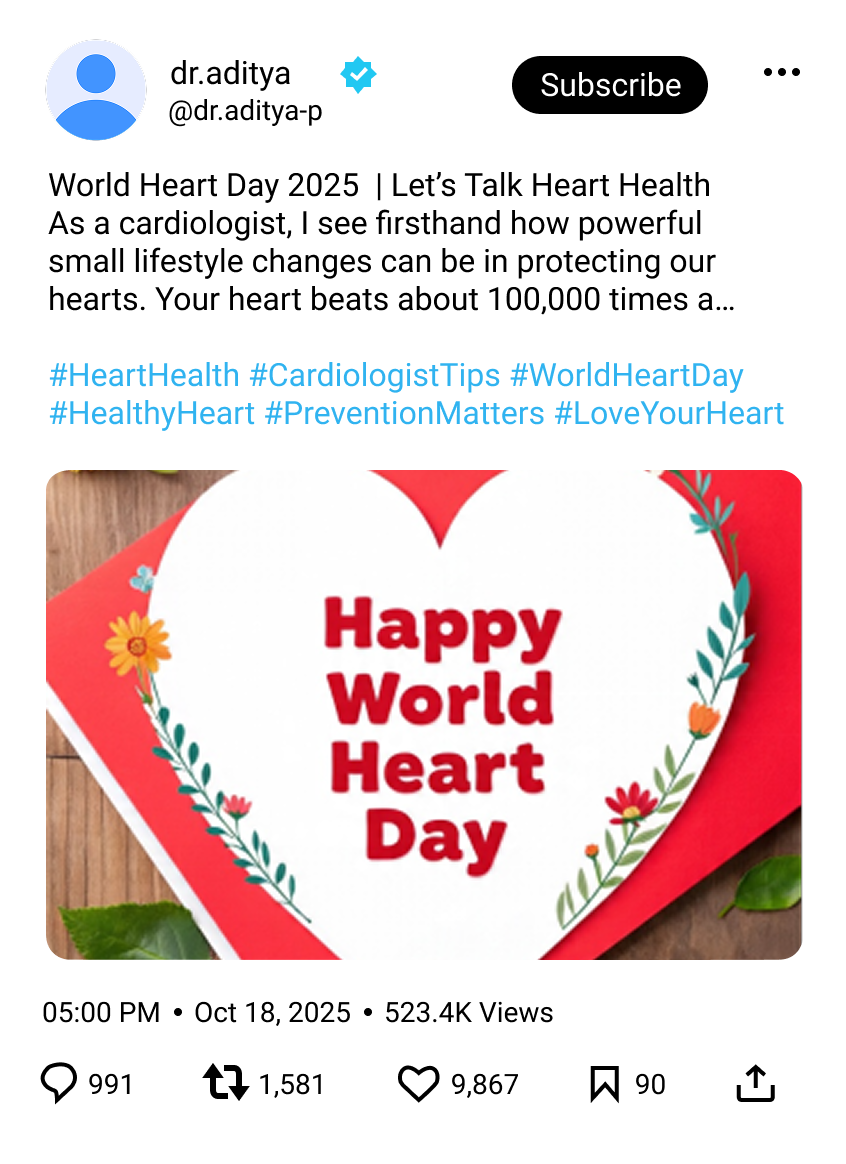The width and height of the screenshot is (846, 1164).
Task: Click dr.aditya's profile avatar
Action: pyautogui.click(x=96, y=88)
